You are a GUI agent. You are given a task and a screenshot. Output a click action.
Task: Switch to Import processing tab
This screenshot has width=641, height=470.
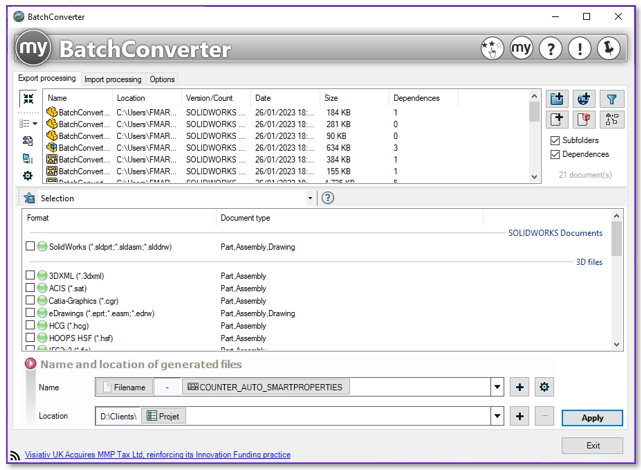113,79
